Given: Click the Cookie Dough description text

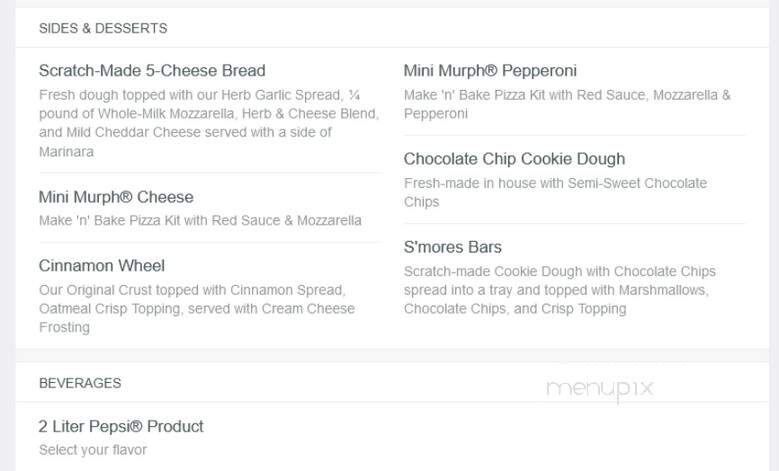Looking at the screenshot, I should (x=555, y=192).
